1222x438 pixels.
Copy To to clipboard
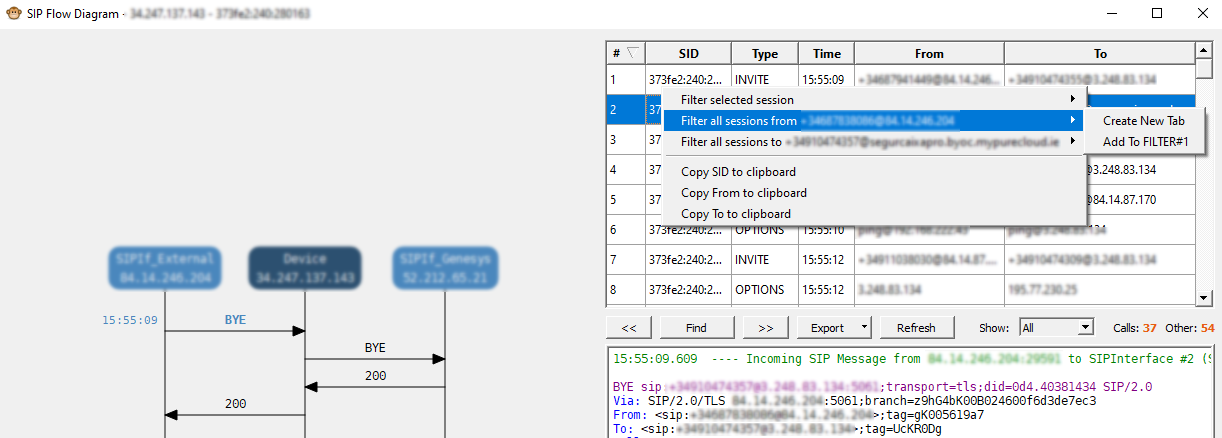click(x=735, y=214)
